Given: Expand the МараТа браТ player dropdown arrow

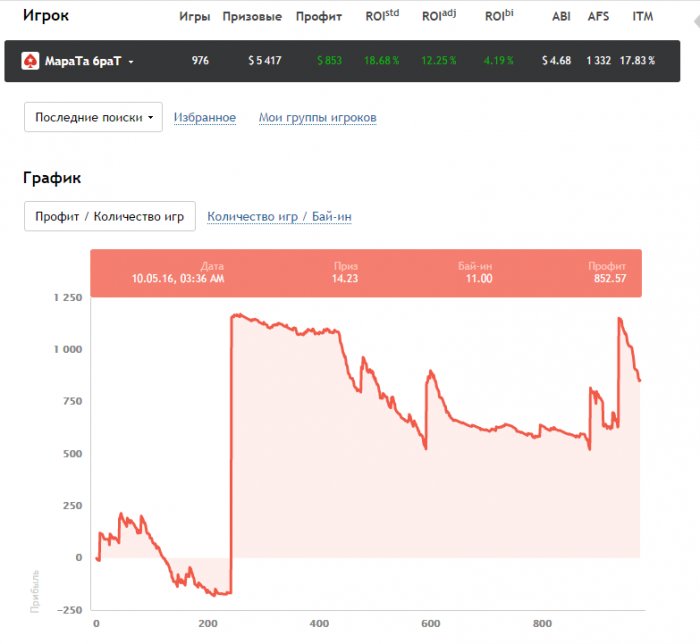Looking at the screenshot, I should tap(131, 62).
